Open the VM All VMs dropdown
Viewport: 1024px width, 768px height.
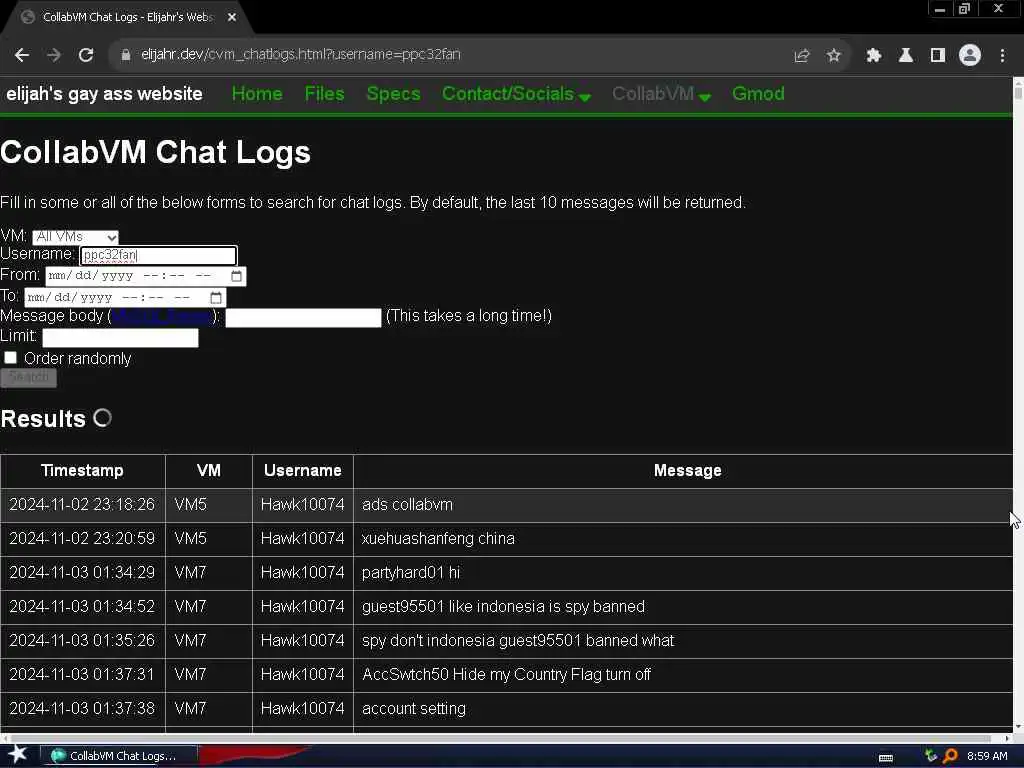[75, 237]
